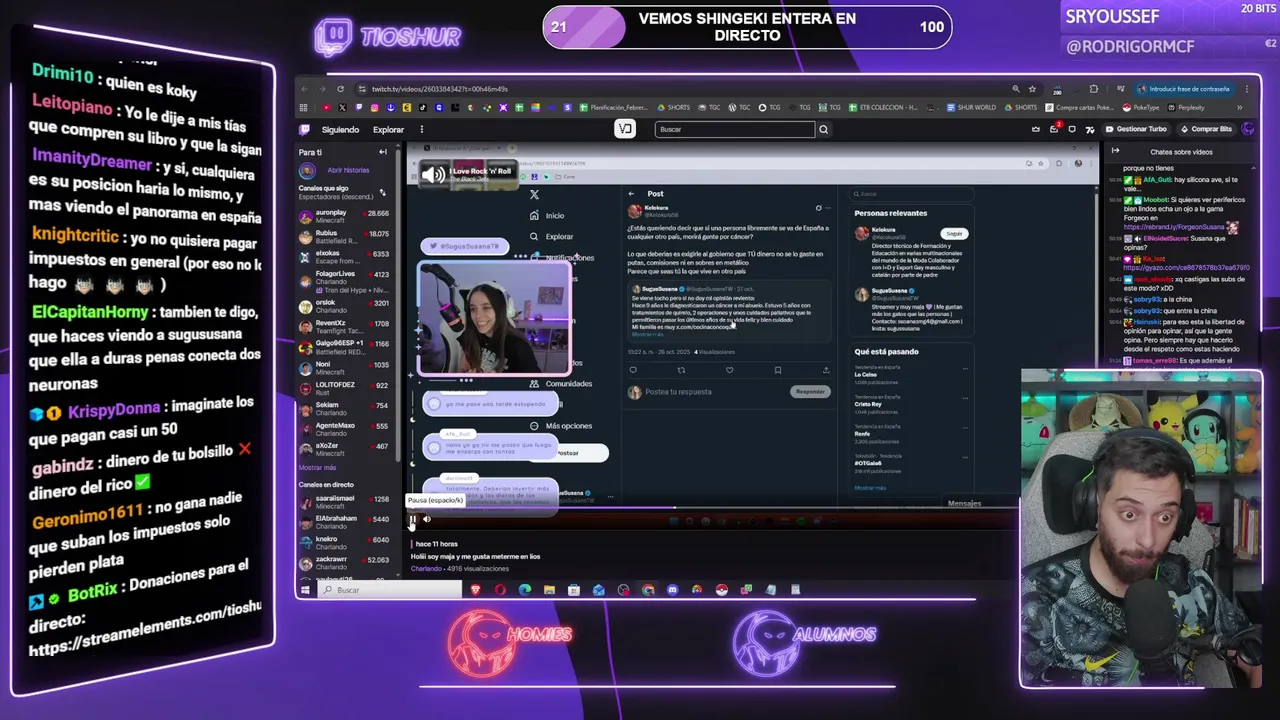Click the reply comment icon on post
The width and height of the screenshot is (1280, 720).
(633, 371)
